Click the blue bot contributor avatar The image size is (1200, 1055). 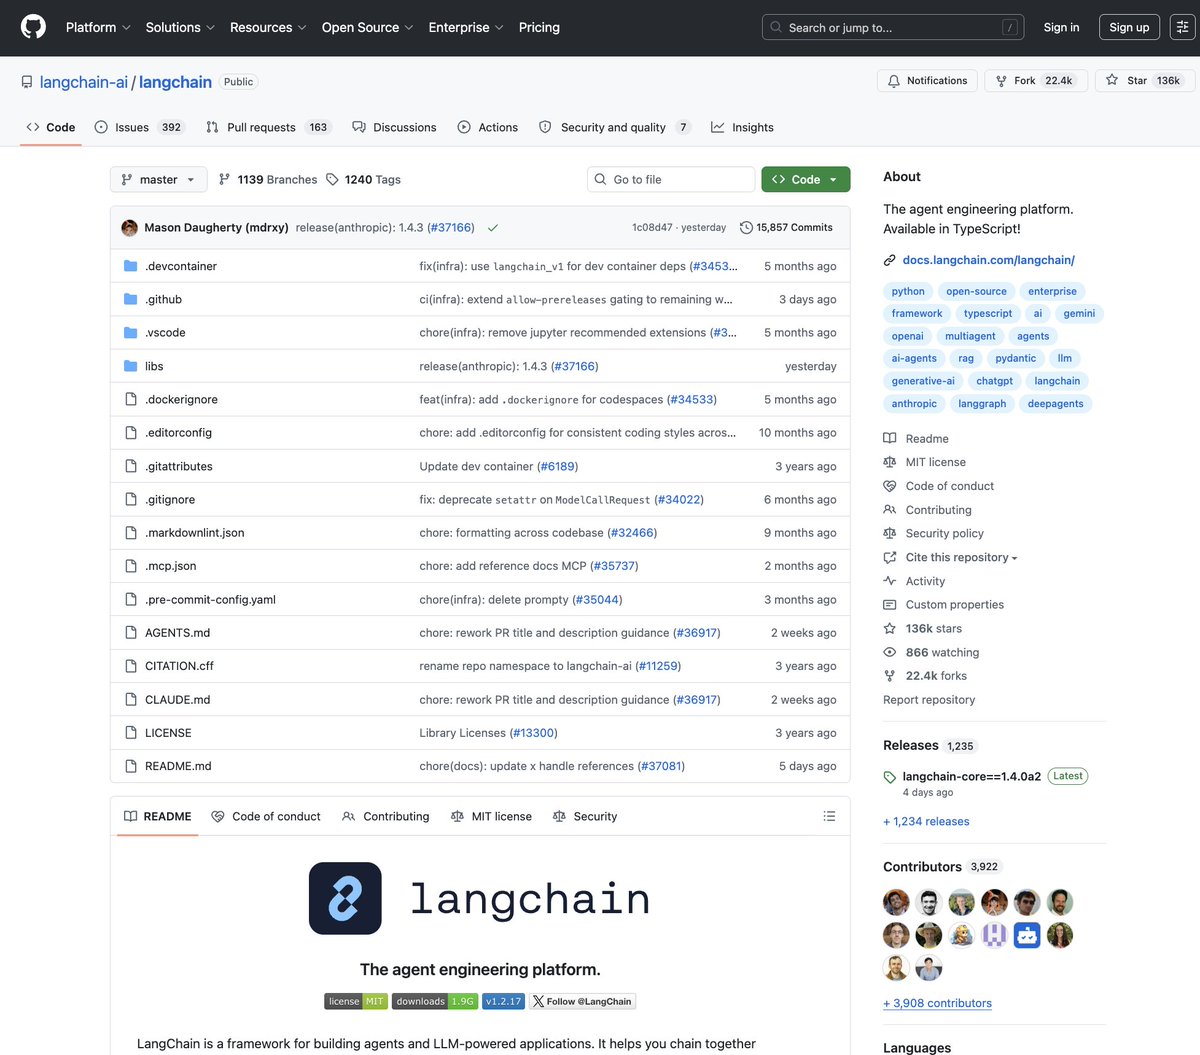[1027, 935]
